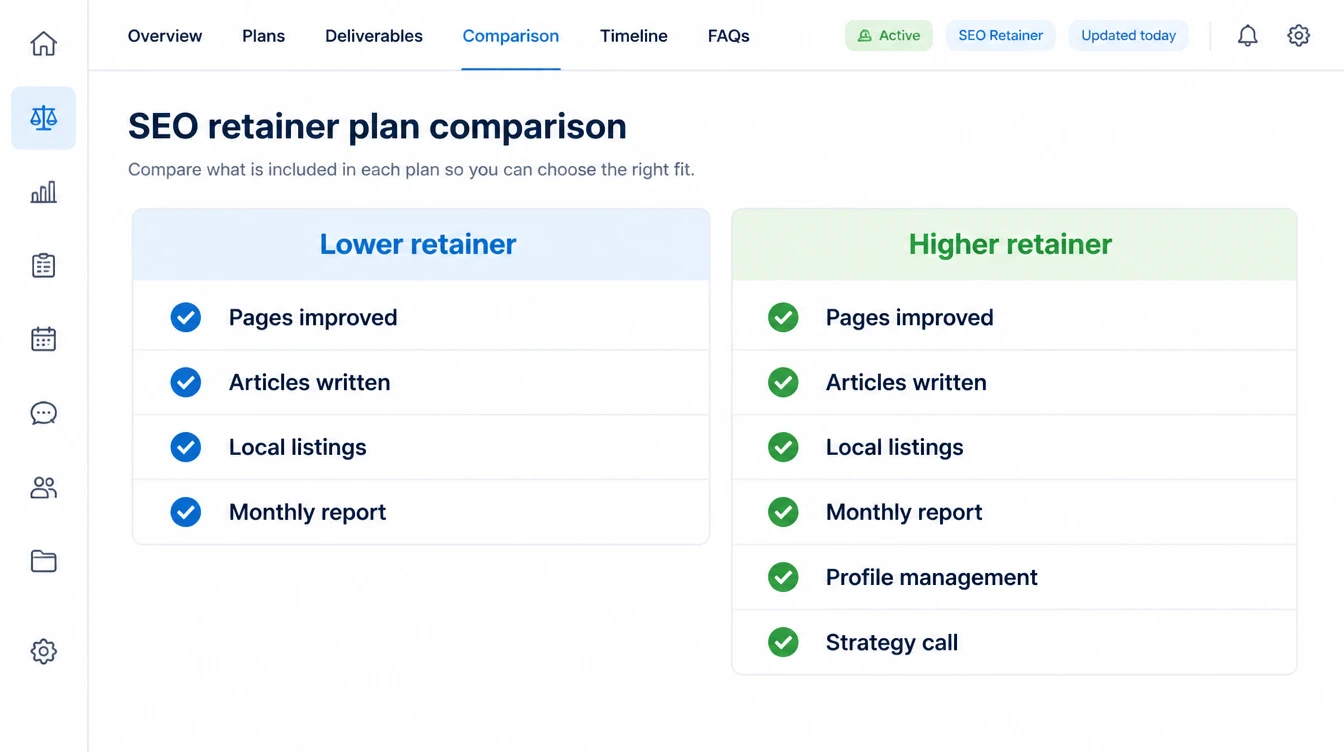Image resolution: width=1344 pixels, height=752 pixels.
Task: Click blue check beside Lower Articles written
Action: [x=185, y=382]
